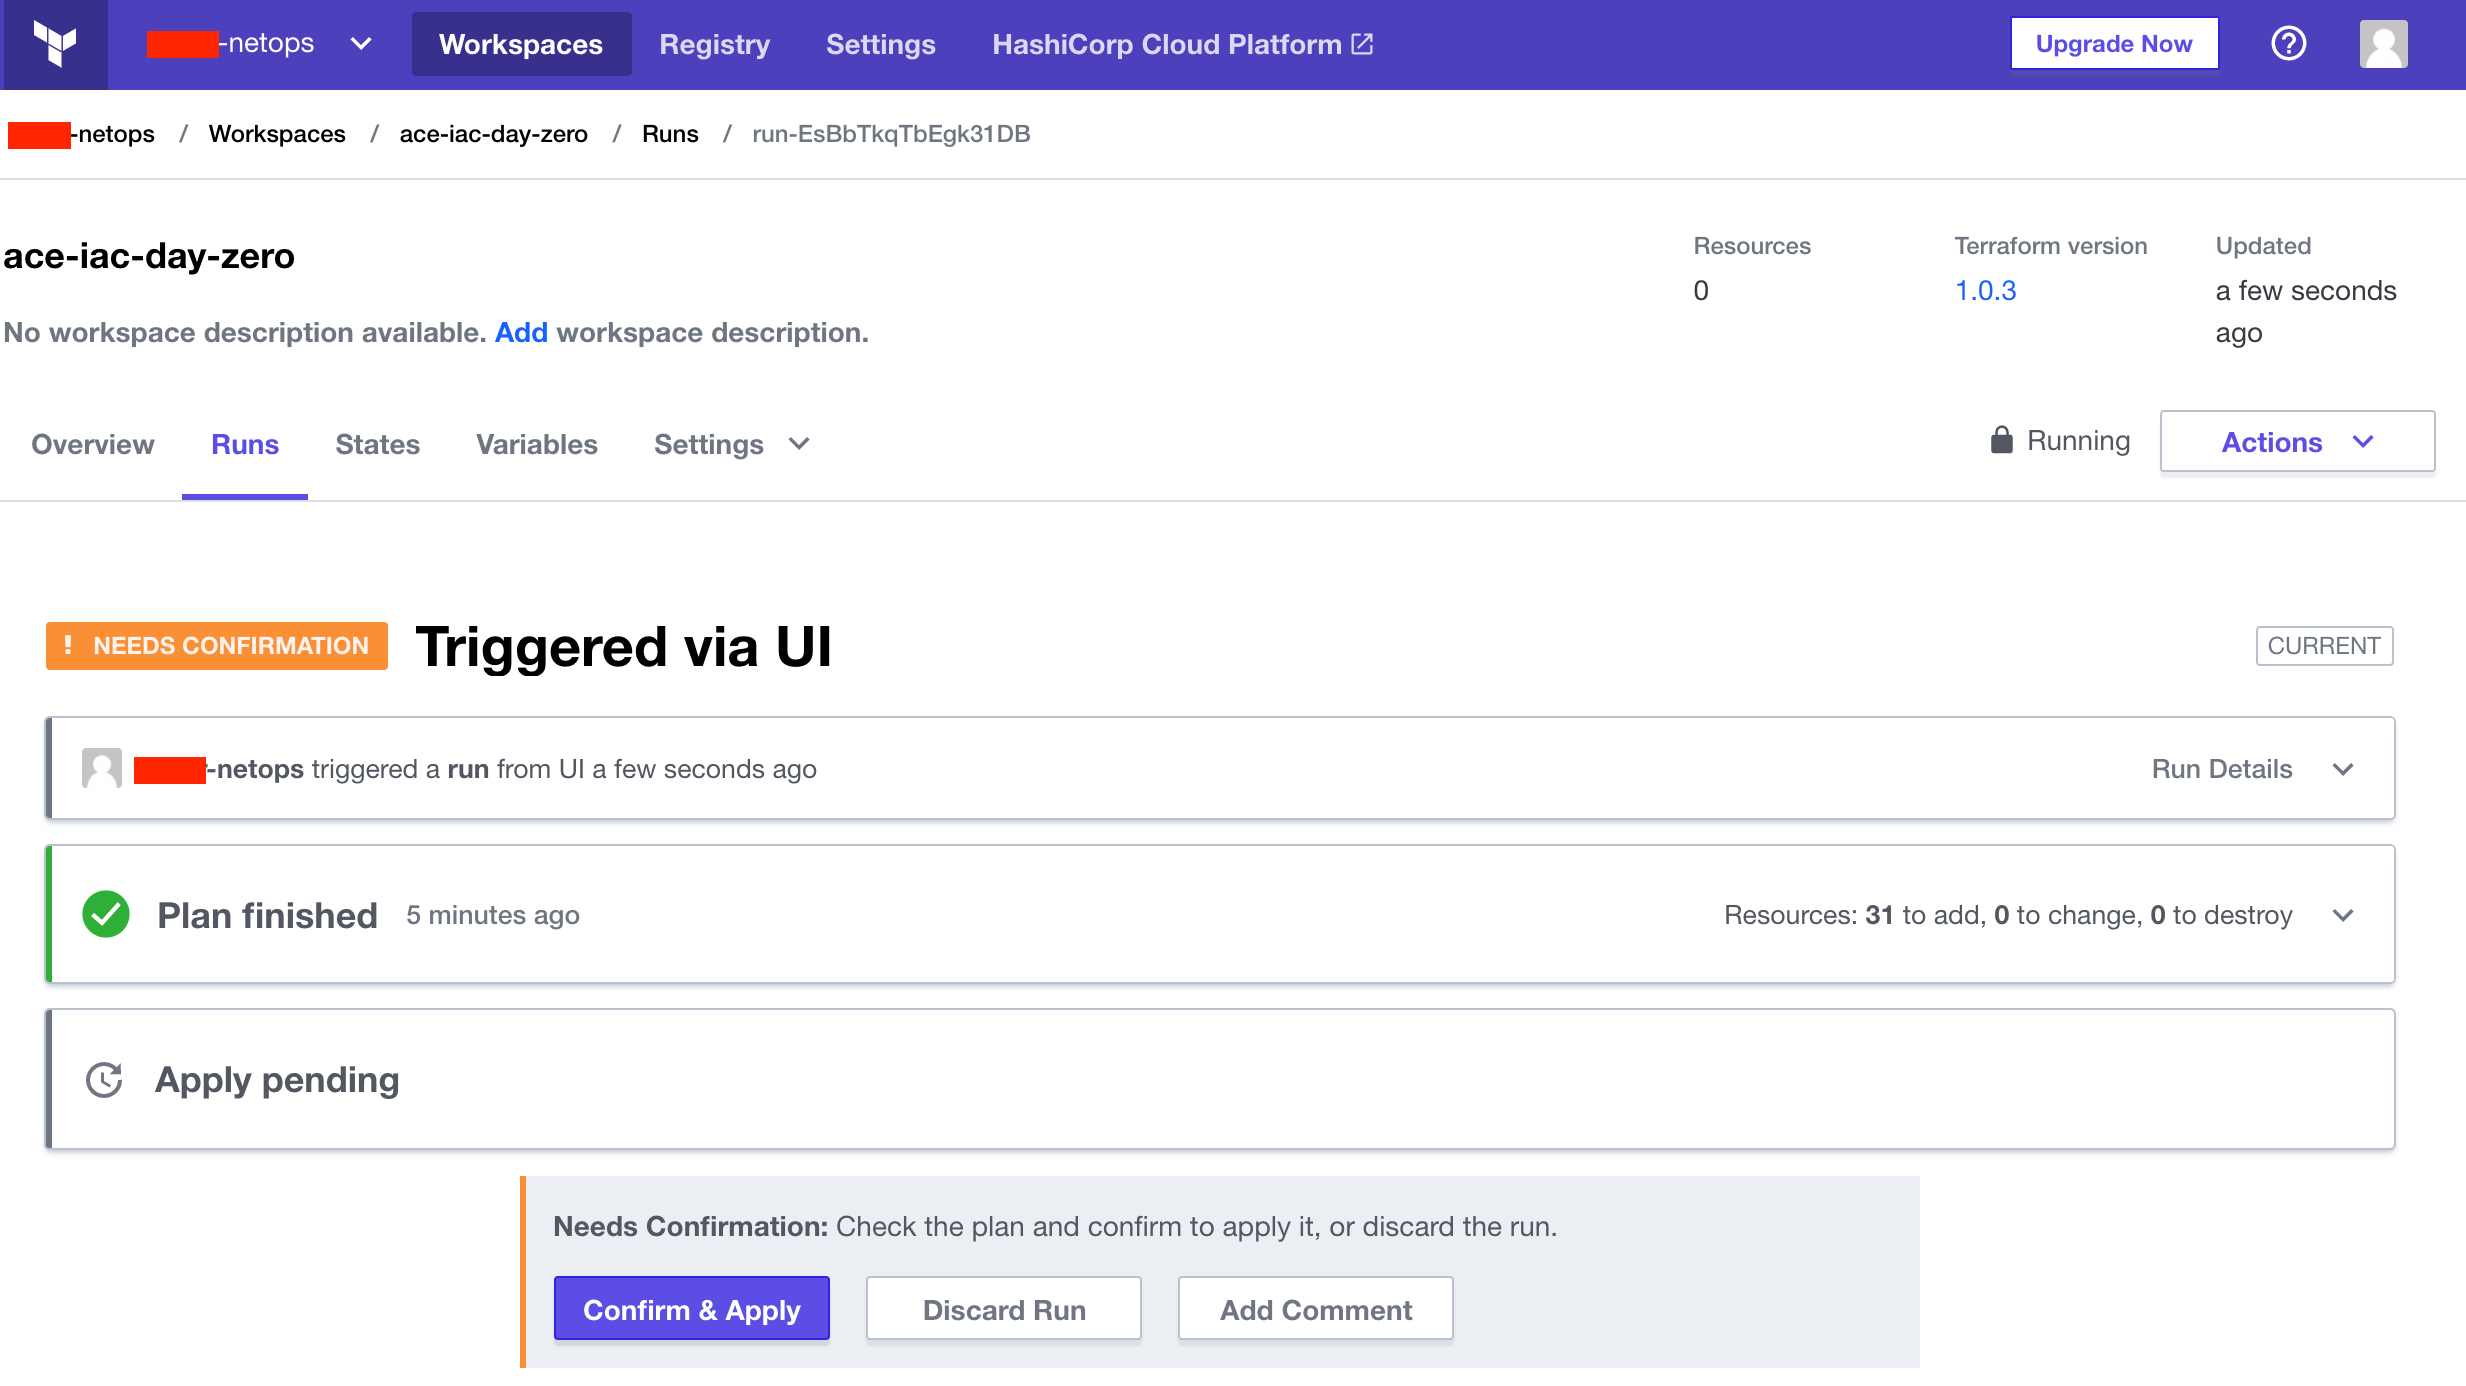Click the ace-iac-day-zero workspace title
2466x1386 pixels.
coord(149,256)
